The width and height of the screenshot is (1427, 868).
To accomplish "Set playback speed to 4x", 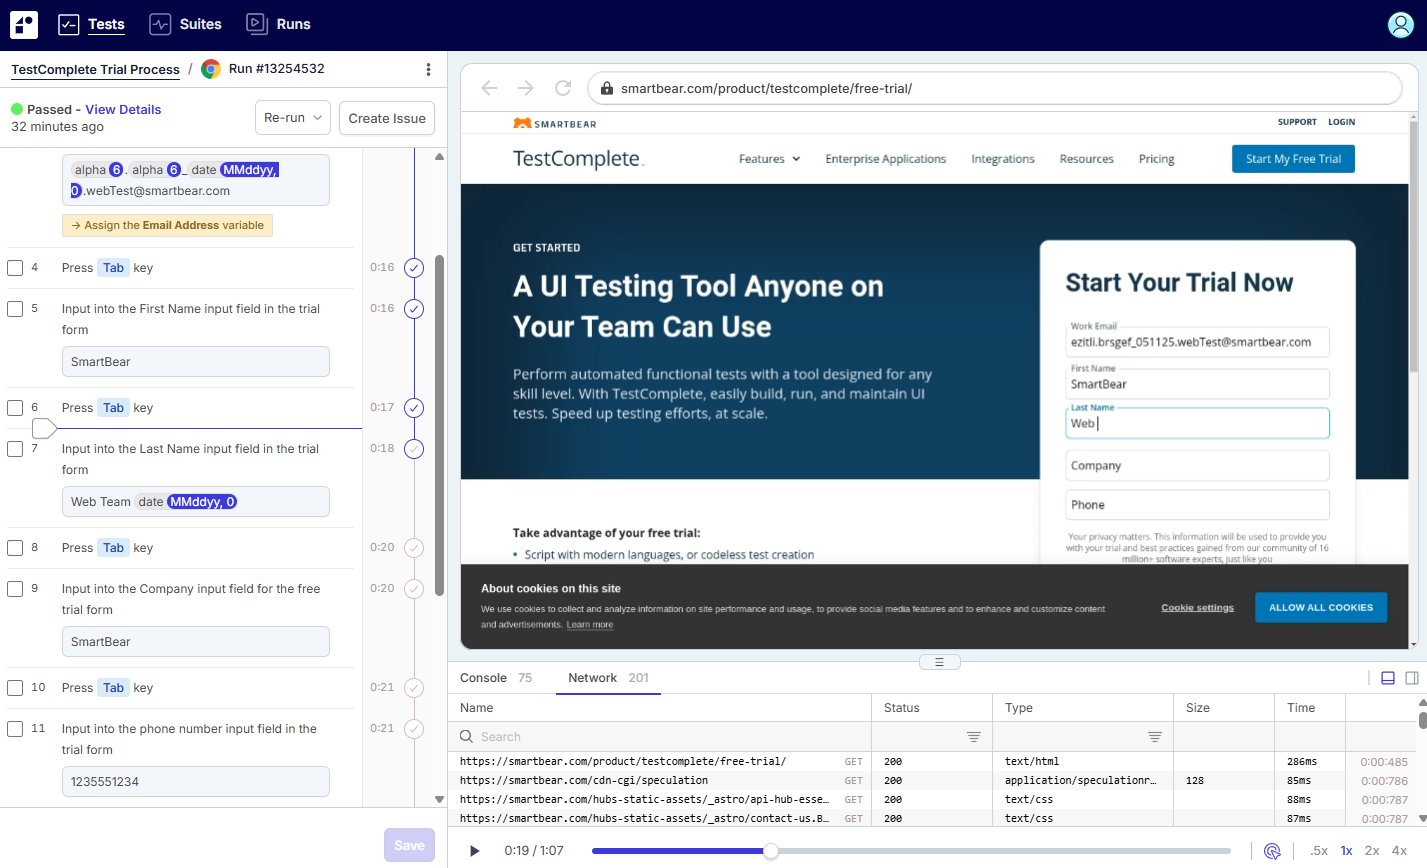I will (x=1399, y=851).
